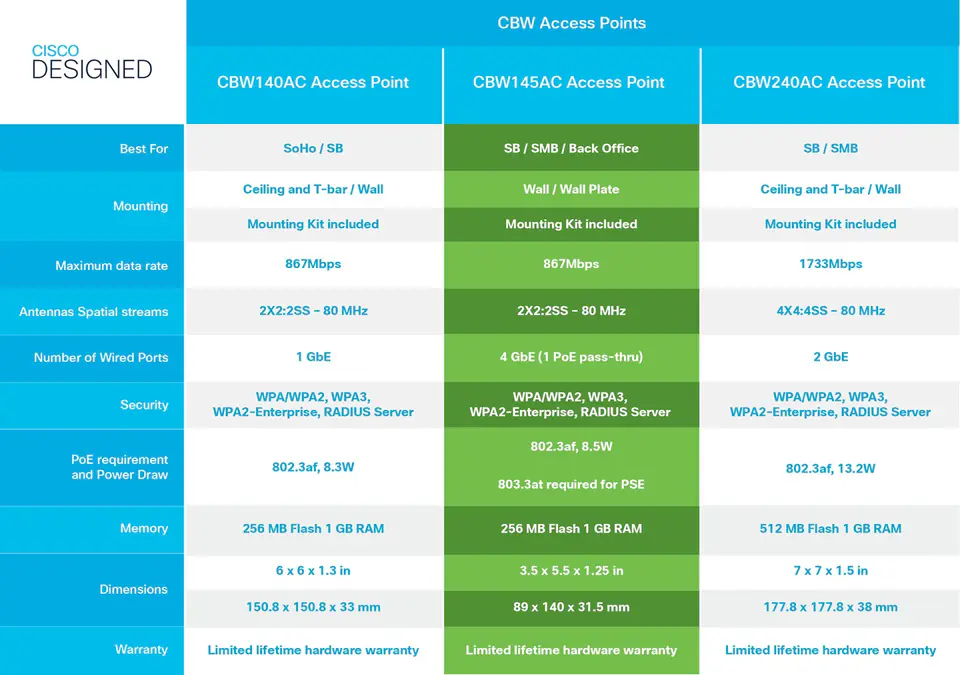Select CBW240AC Mounting Kit included cell
The height and width of the screenshot is (675, 960).
tap(830, 224)
